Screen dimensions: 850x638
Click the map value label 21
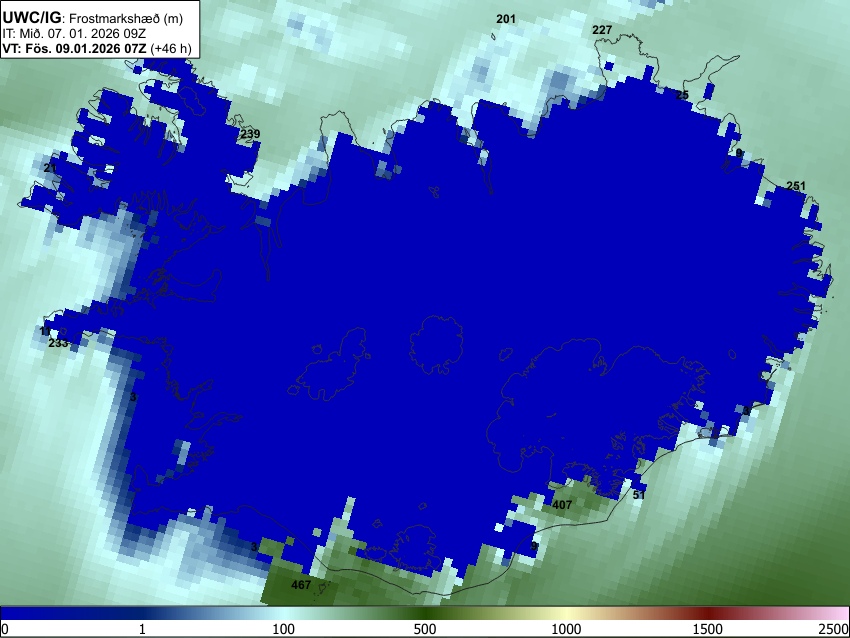point(50,168)
